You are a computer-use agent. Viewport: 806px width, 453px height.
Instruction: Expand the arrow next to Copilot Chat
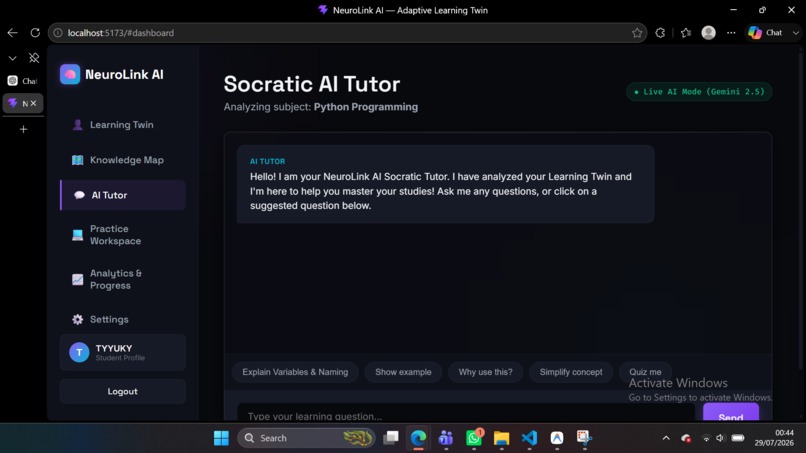[796, 33]
